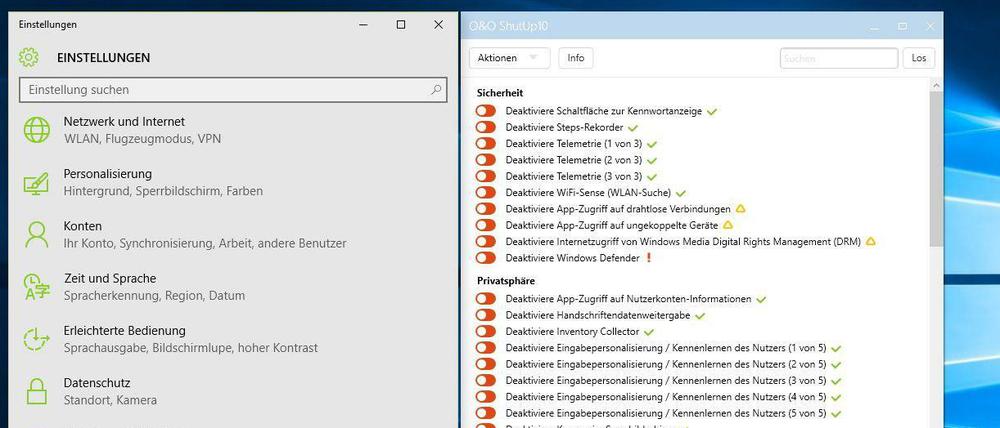This screenshot has width=1000, height=428.
Task: Click the yellow warning triangle beside ungekoppelte Geräte
Action: [728, 225]
